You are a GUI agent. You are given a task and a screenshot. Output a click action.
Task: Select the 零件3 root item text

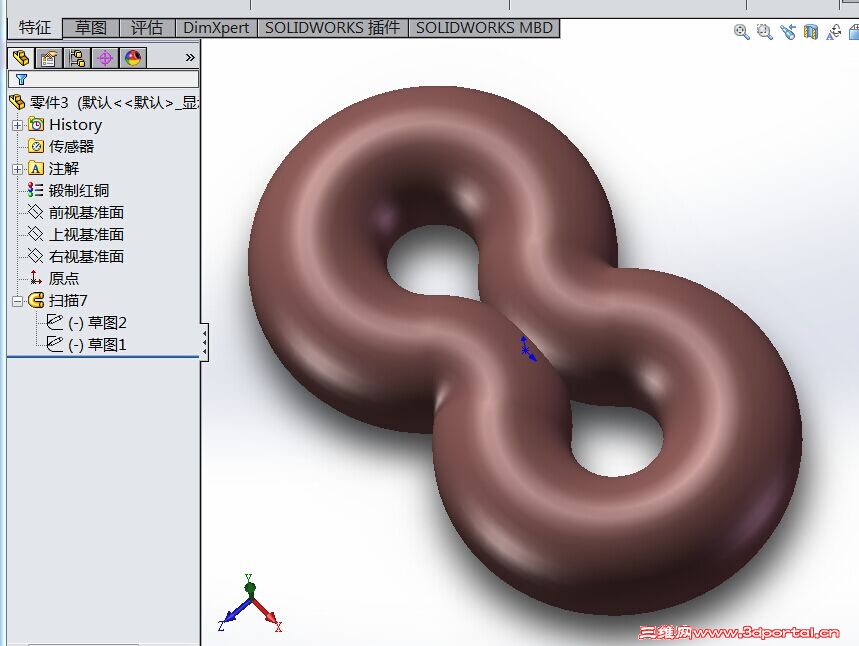[114, 102]
